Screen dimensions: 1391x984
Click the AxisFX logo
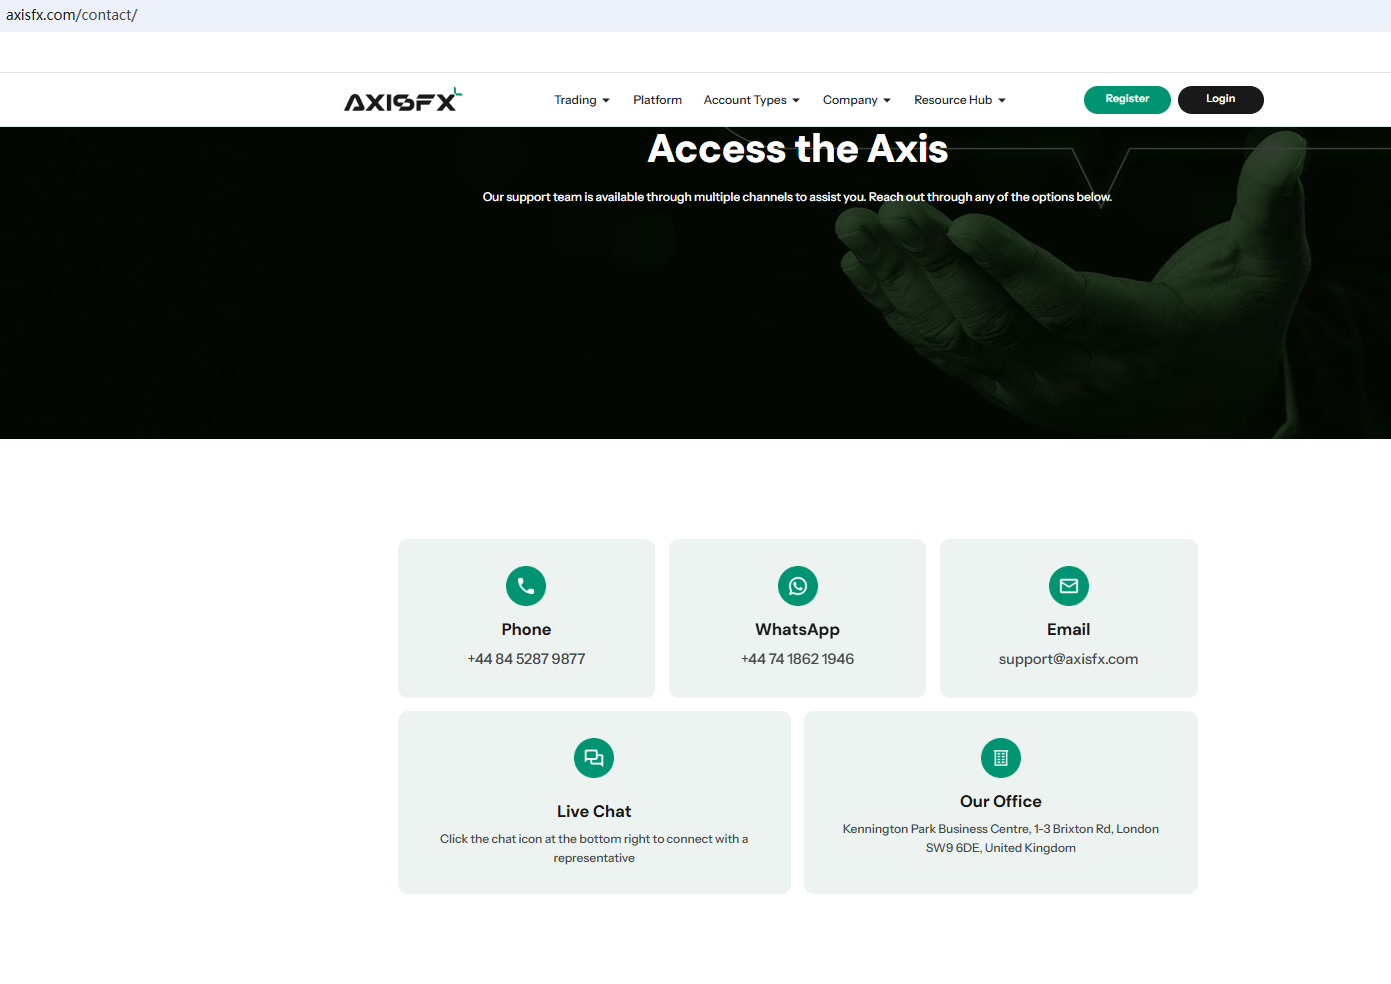[403, 99]
